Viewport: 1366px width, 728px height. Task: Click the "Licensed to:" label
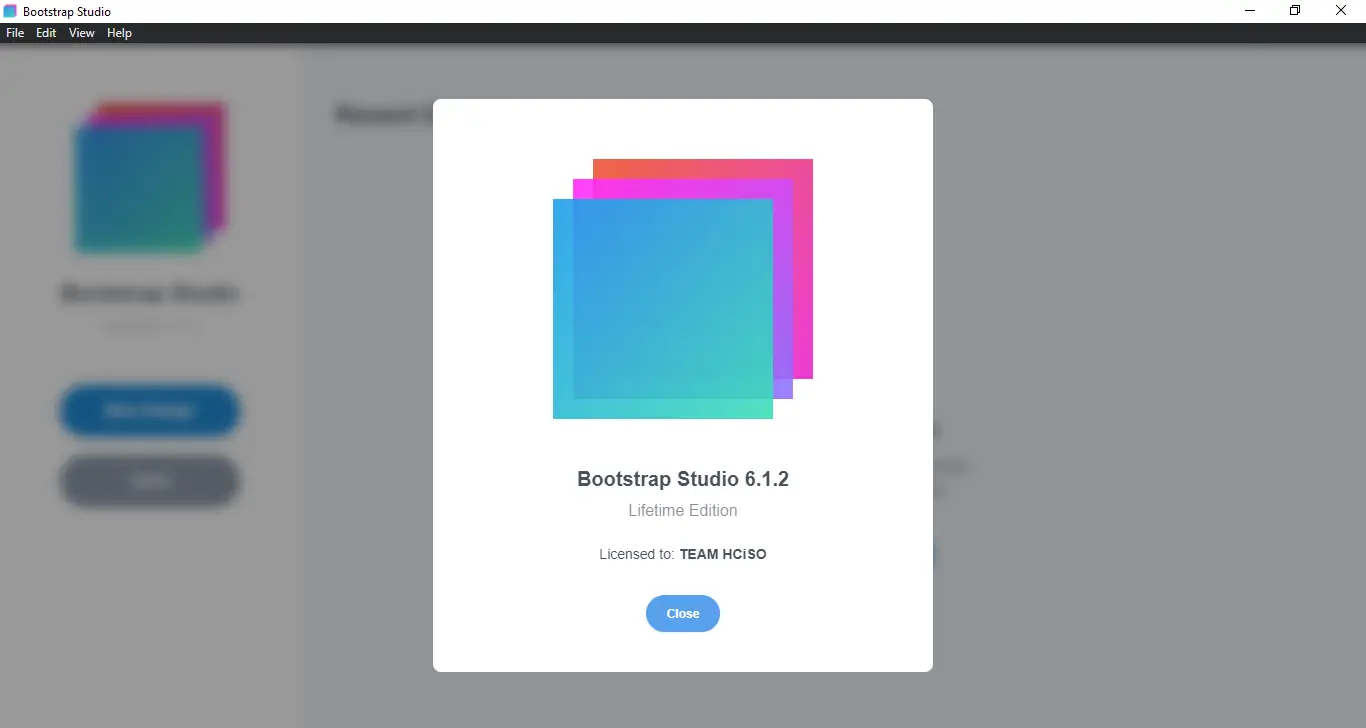(637, 554)
